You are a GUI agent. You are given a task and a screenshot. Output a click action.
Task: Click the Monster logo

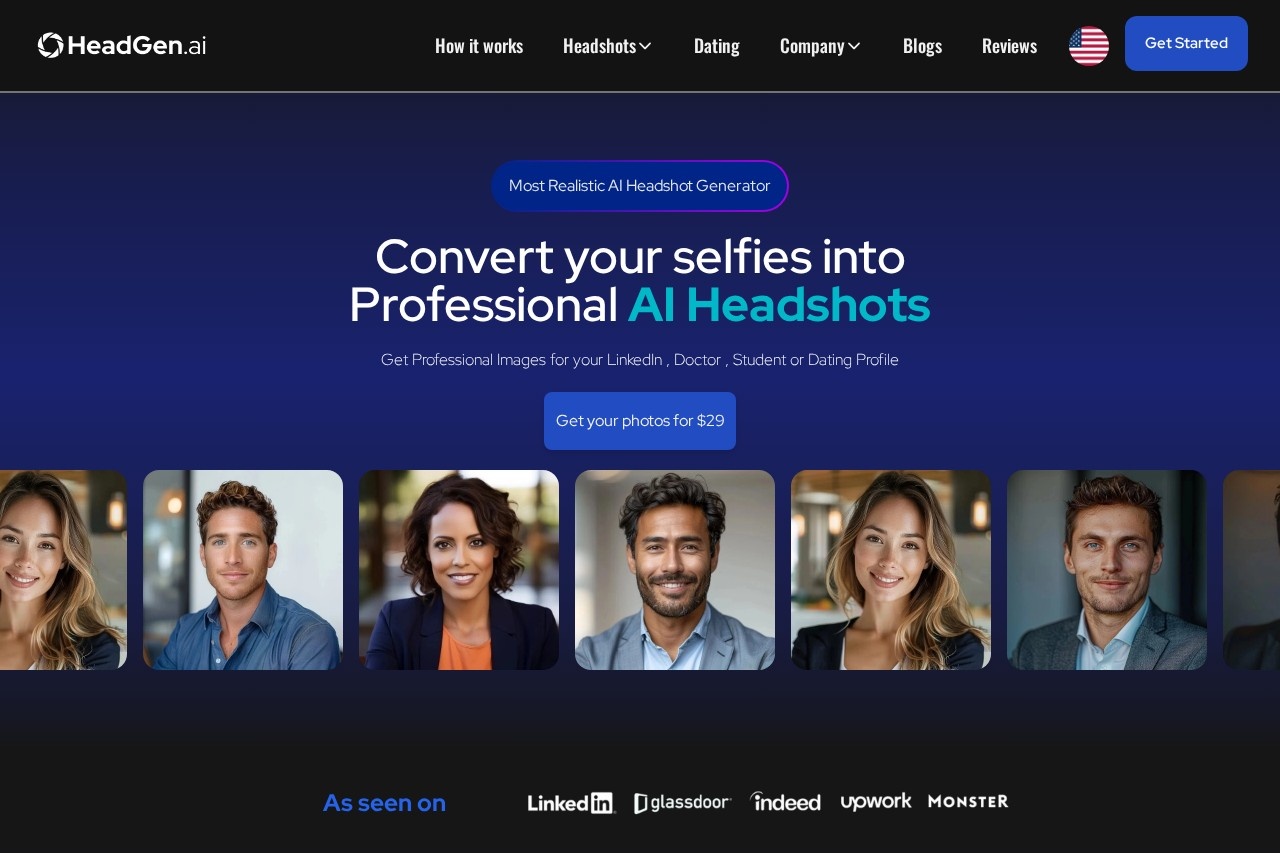[x=968, y=801]
